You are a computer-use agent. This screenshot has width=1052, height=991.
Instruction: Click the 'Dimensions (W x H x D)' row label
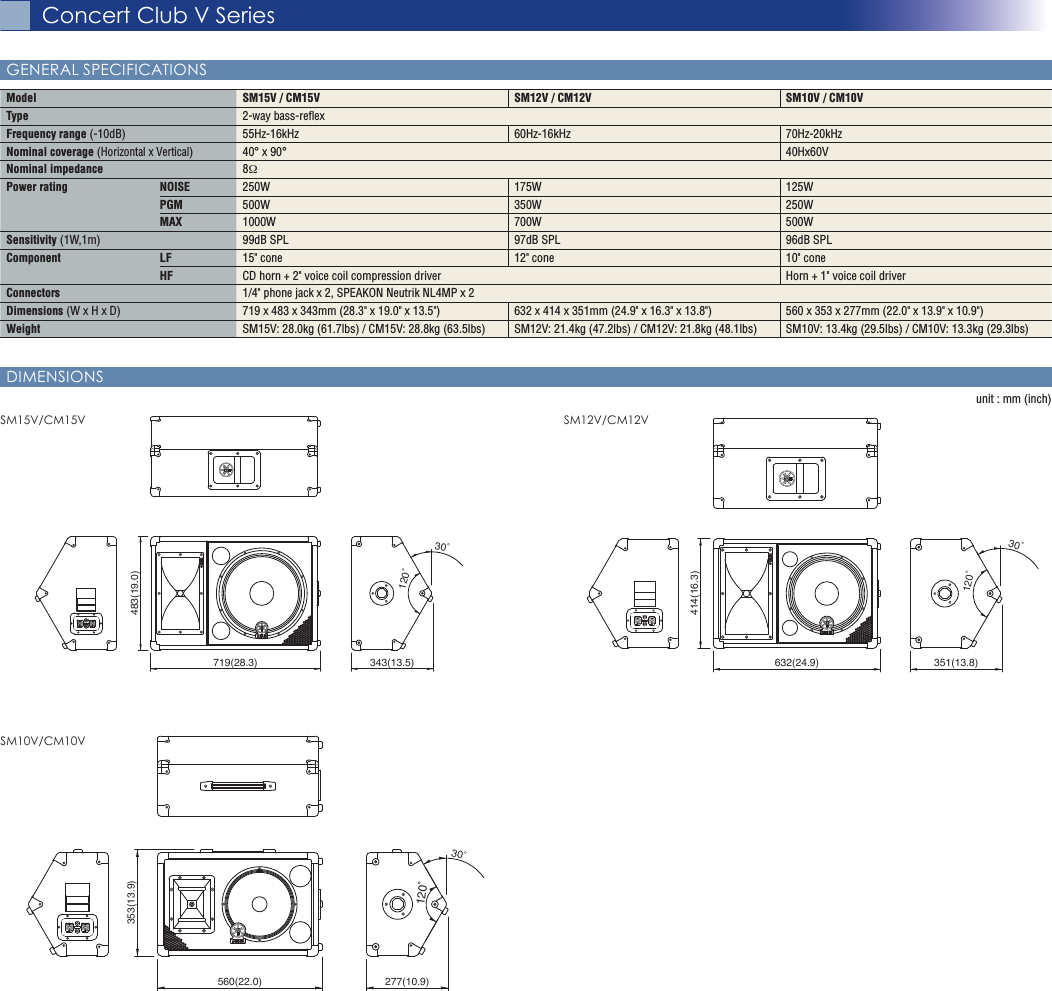[x=63, y=311]
